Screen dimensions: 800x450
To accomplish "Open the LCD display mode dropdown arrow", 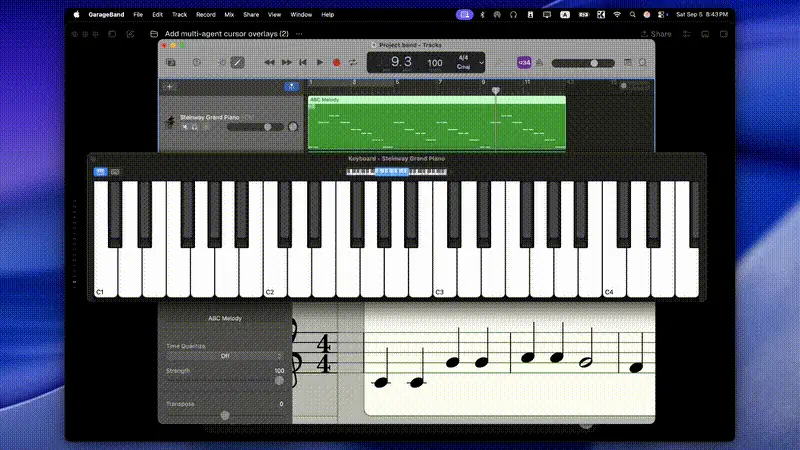I will pyautogui.click(x=481, y=63).
